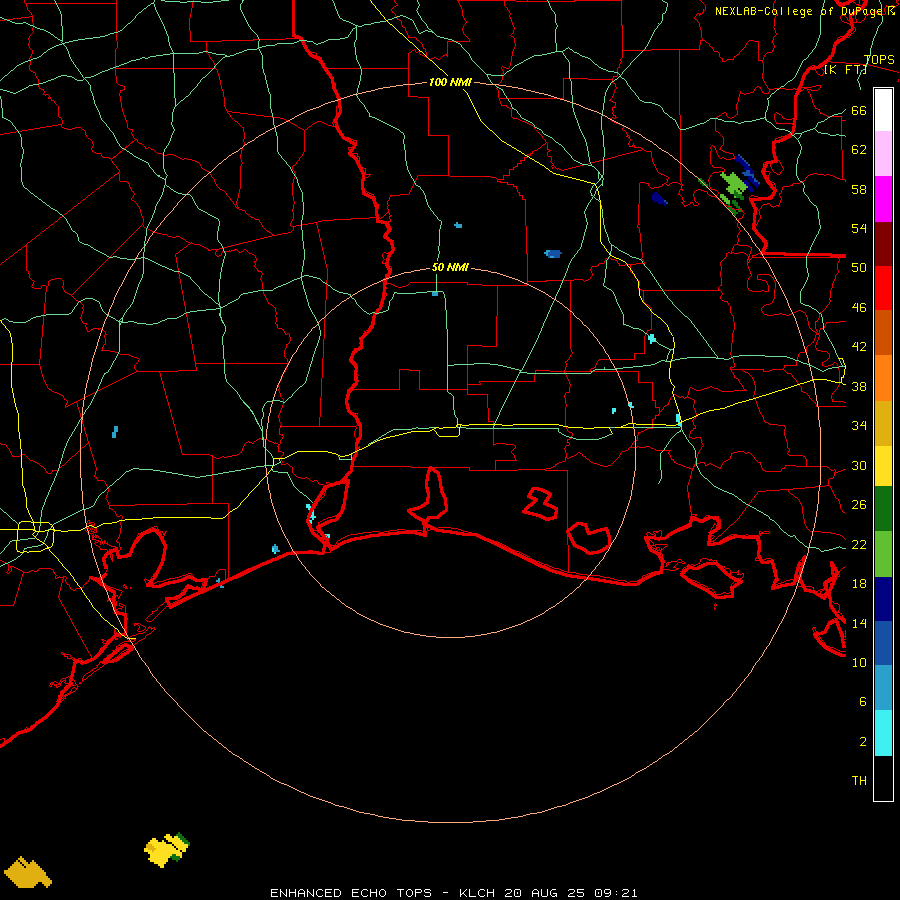
Task: Click the black TH threshold legend swatch
Action: tap(883, 778)
